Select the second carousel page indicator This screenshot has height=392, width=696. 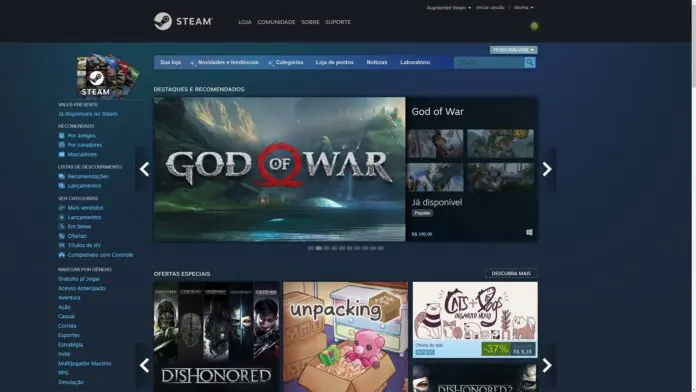click(x=319, y=248)
